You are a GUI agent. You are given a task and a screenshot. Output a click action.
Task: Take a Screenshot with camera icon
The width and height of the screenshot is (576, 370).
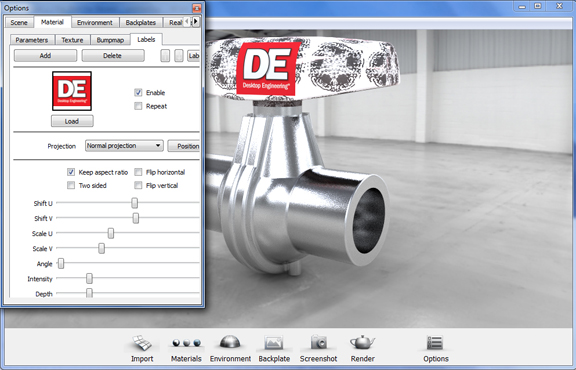pos(318,348)
